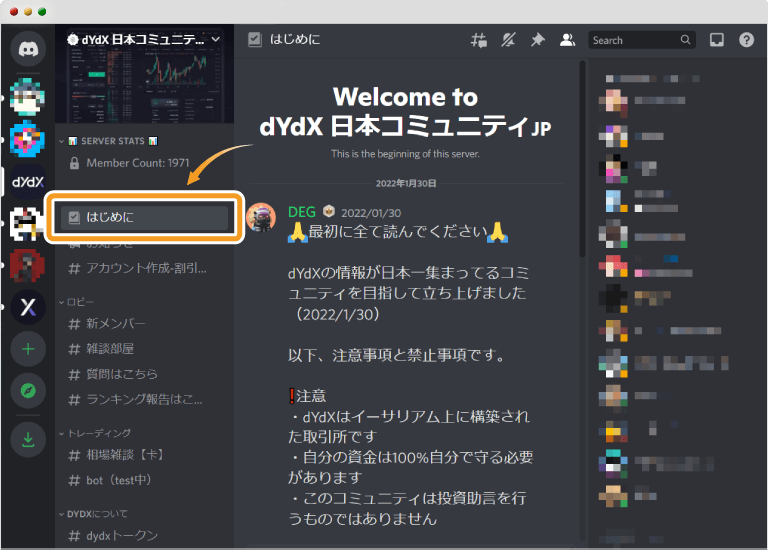The width and height of the screenshot is (768, 550).
Task: Click the badge icon beside DEG
Action: click(x=328, y=211)
